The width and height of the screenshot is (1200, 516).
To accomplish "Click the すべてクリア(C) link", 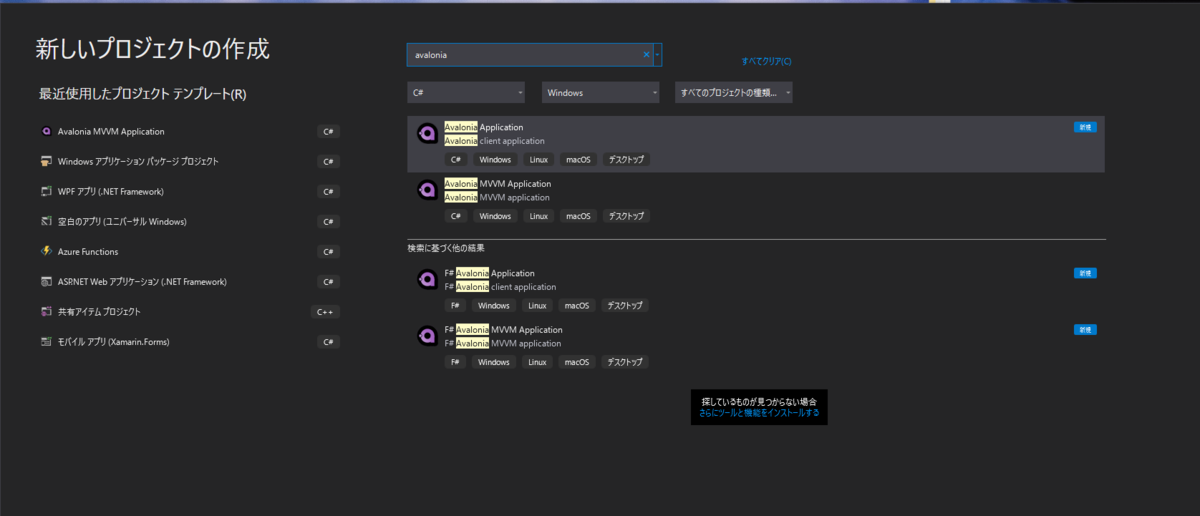I will 767,61.
